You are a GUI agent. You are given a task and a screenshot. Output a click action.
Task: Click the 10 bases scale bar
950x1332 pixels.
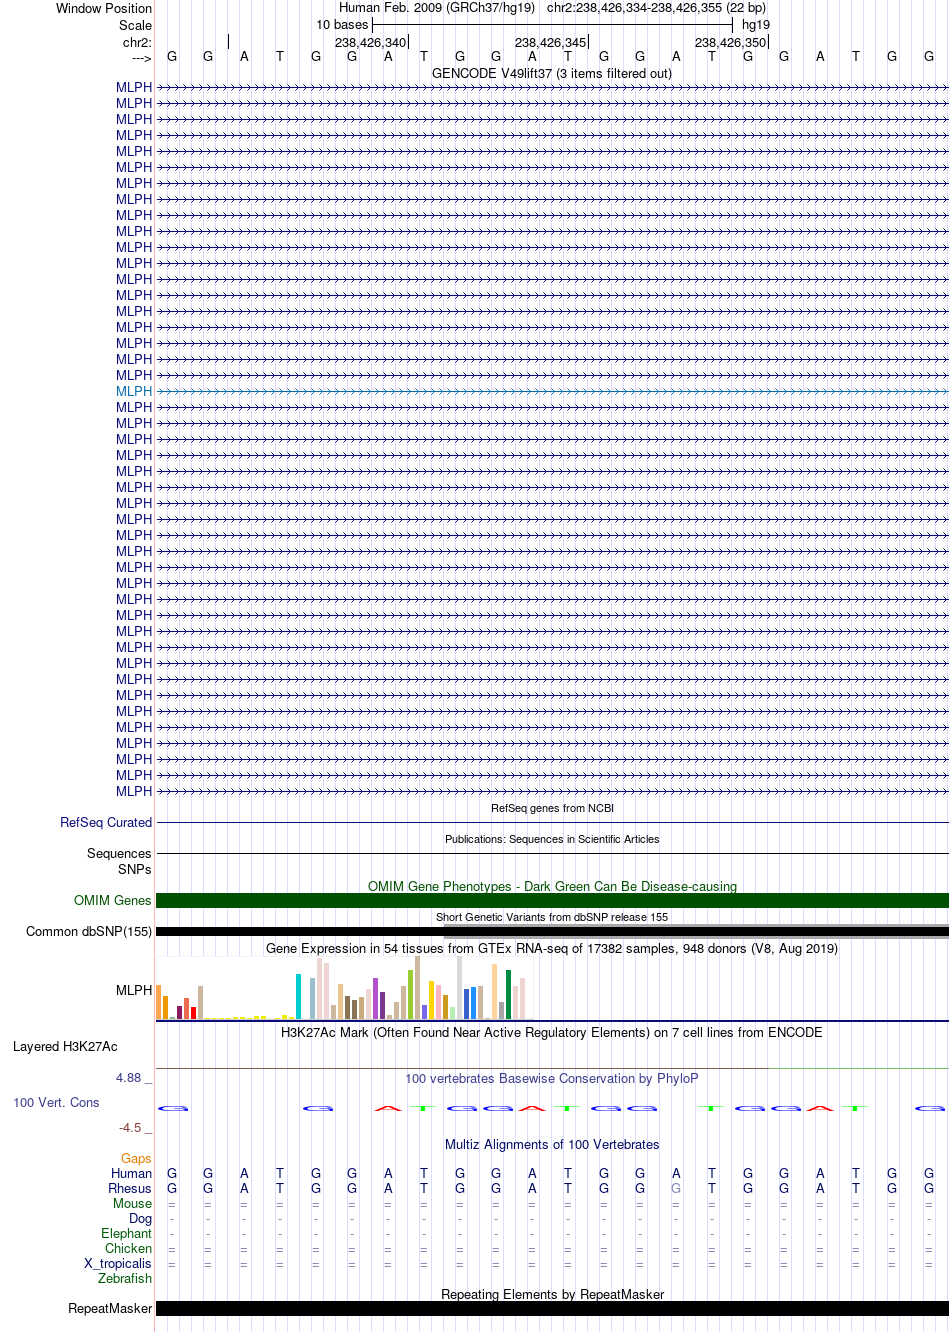[552, 25]
